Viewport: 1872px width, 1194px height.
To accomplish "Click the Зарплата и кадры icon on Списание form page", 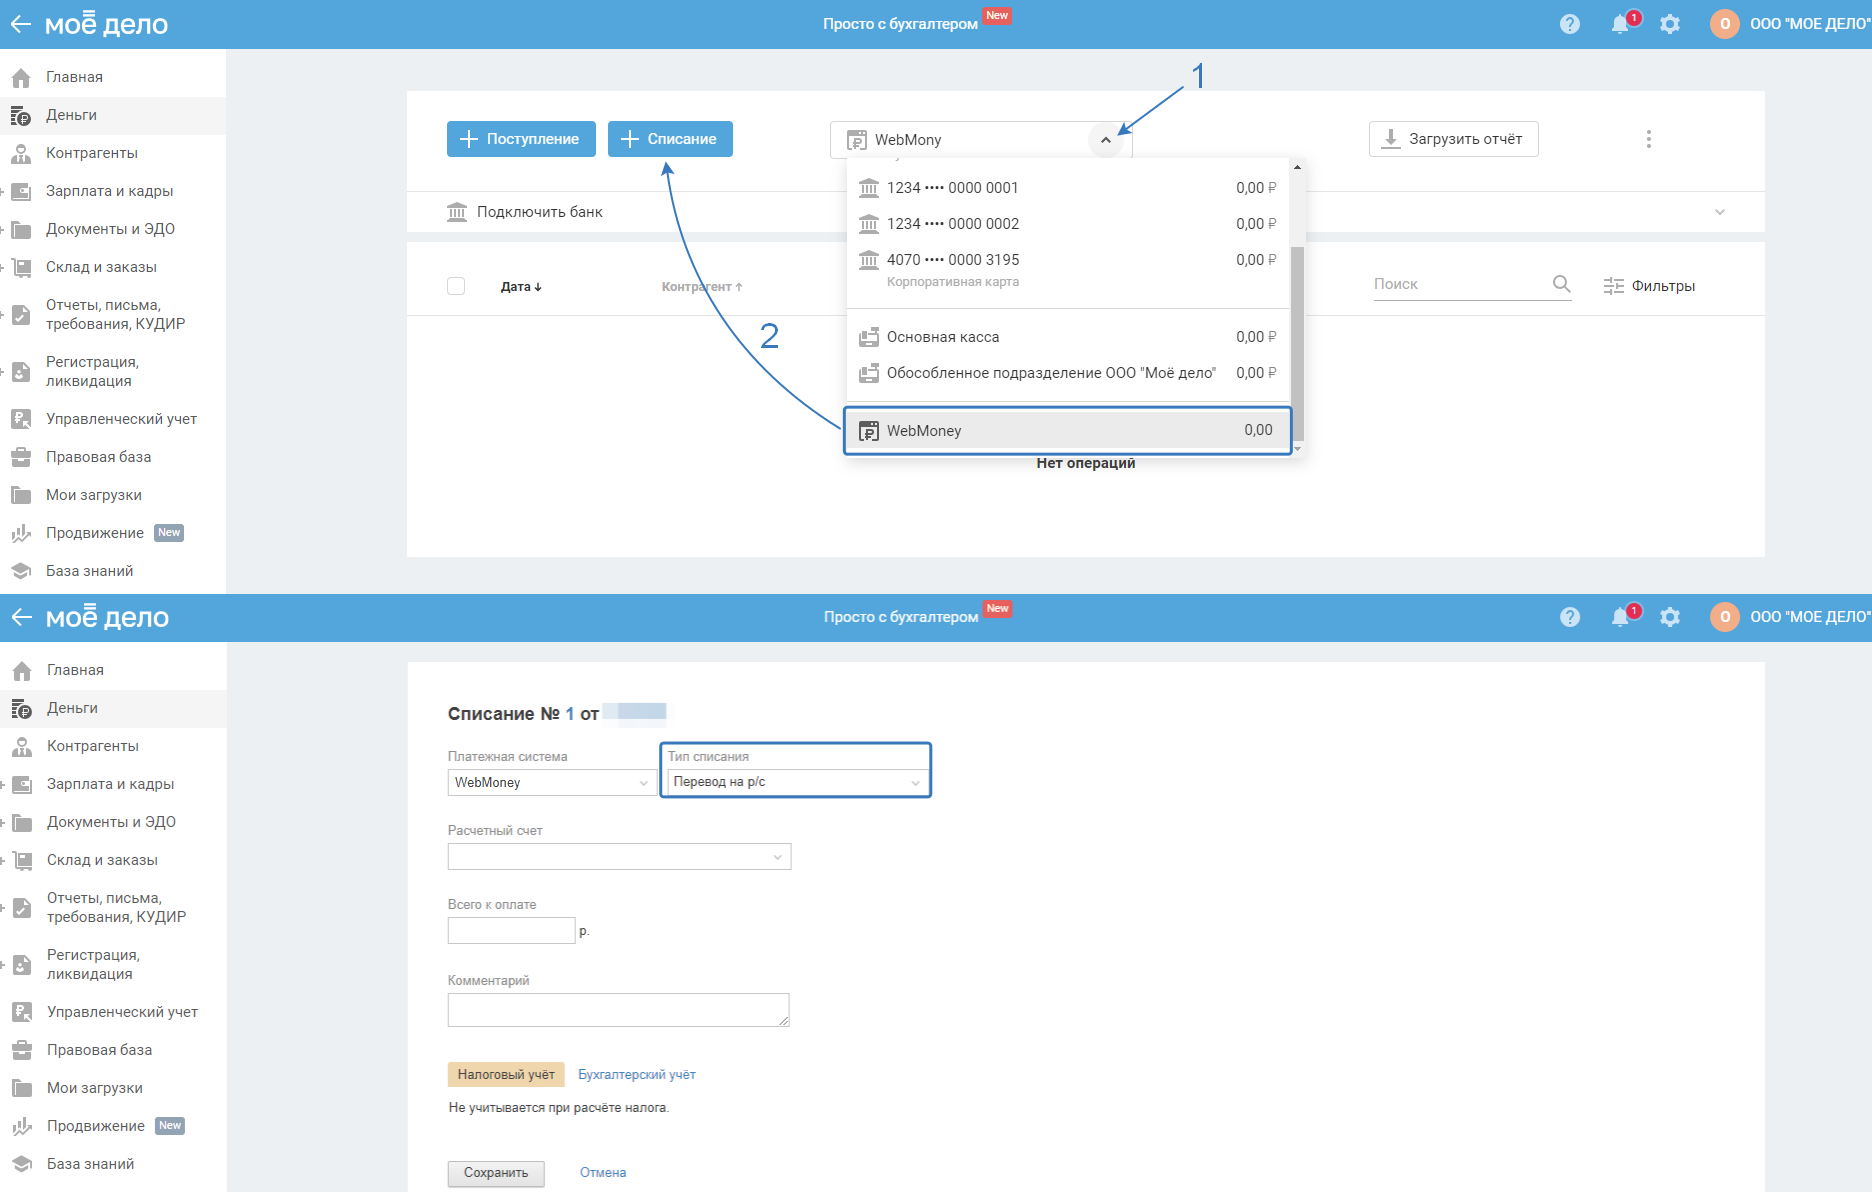I will coord(22,784).
